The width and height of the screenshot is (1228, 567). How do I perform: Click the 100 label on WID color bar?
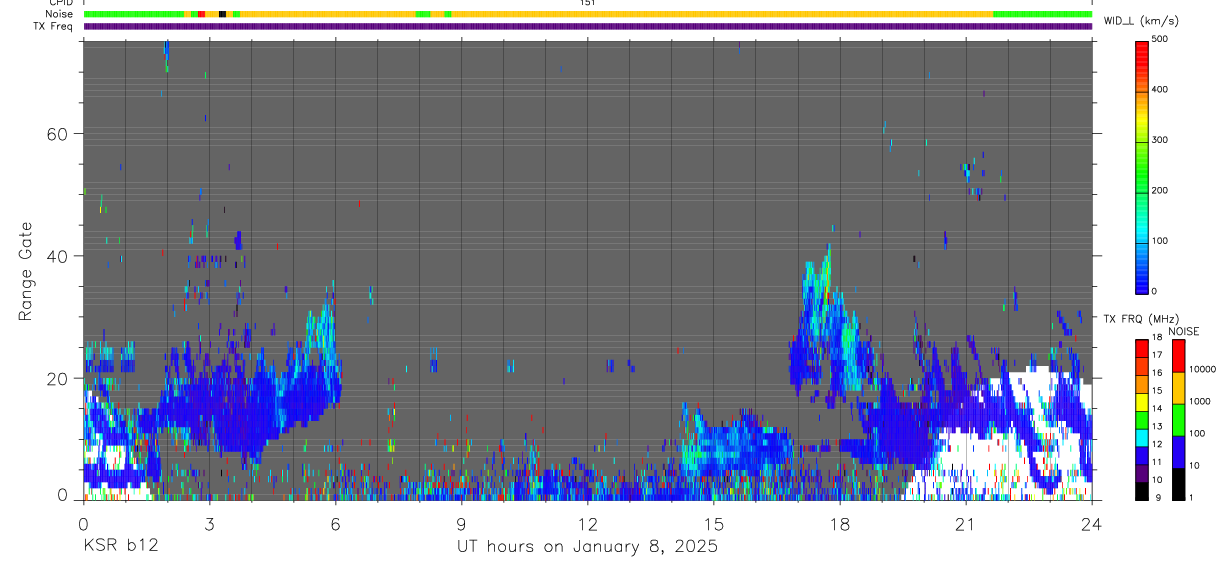(x=1160, y=241)
